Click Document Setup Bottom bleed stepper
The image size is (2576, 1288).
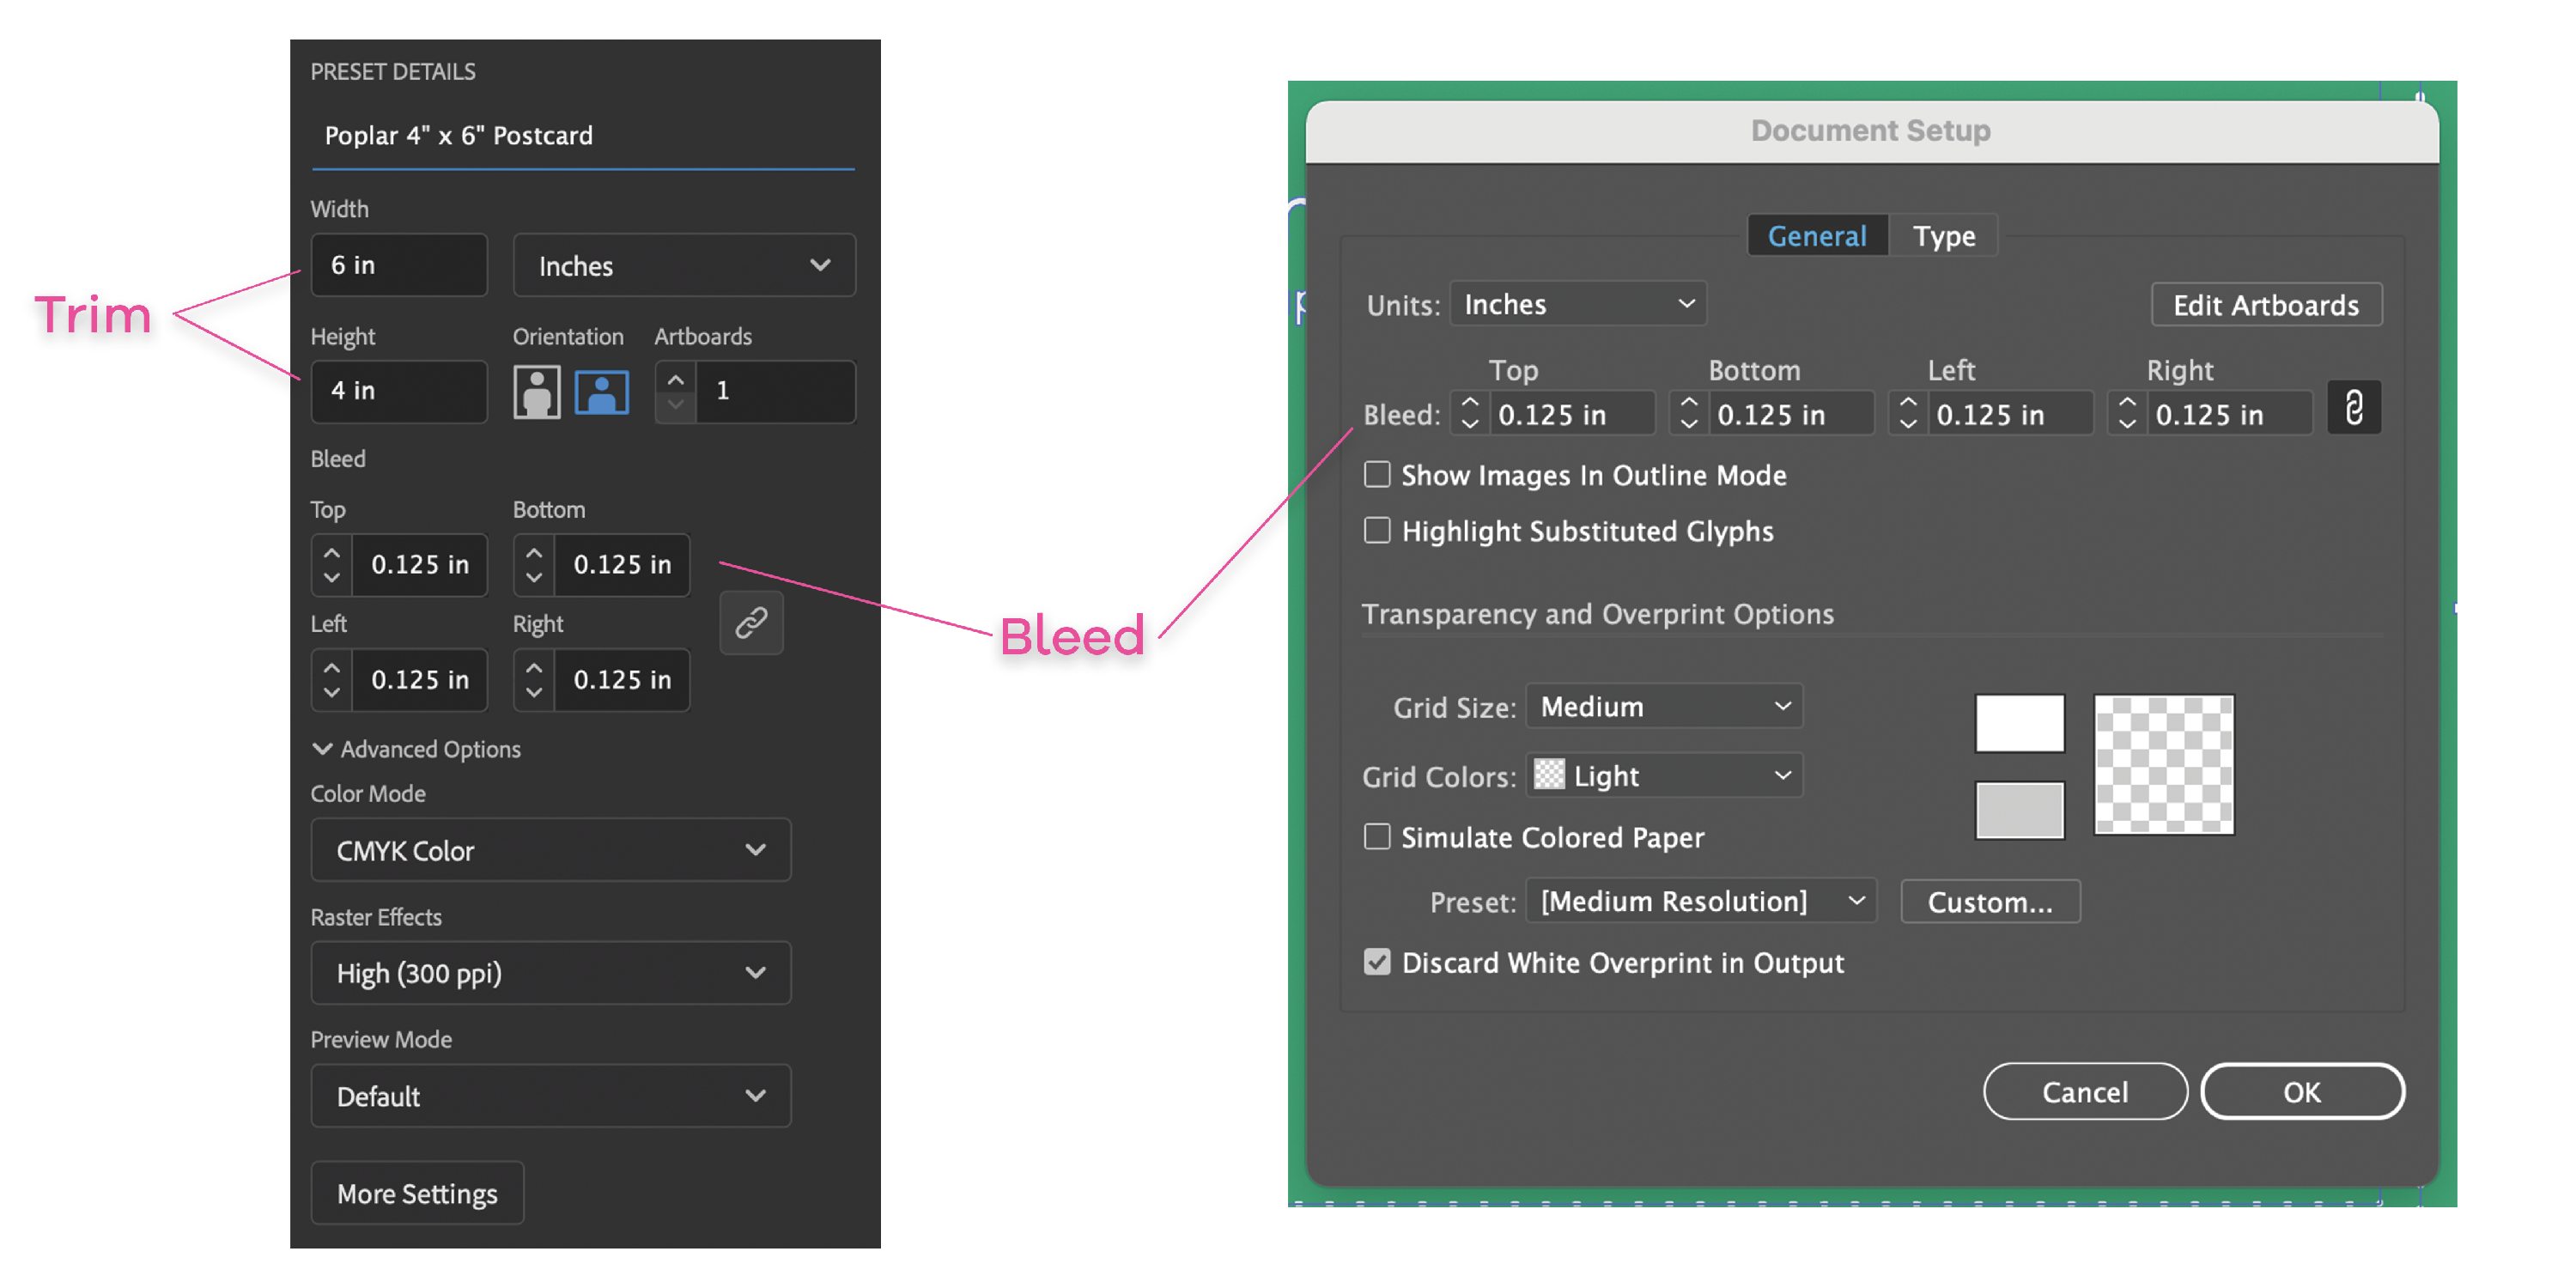coord(1688,413)
